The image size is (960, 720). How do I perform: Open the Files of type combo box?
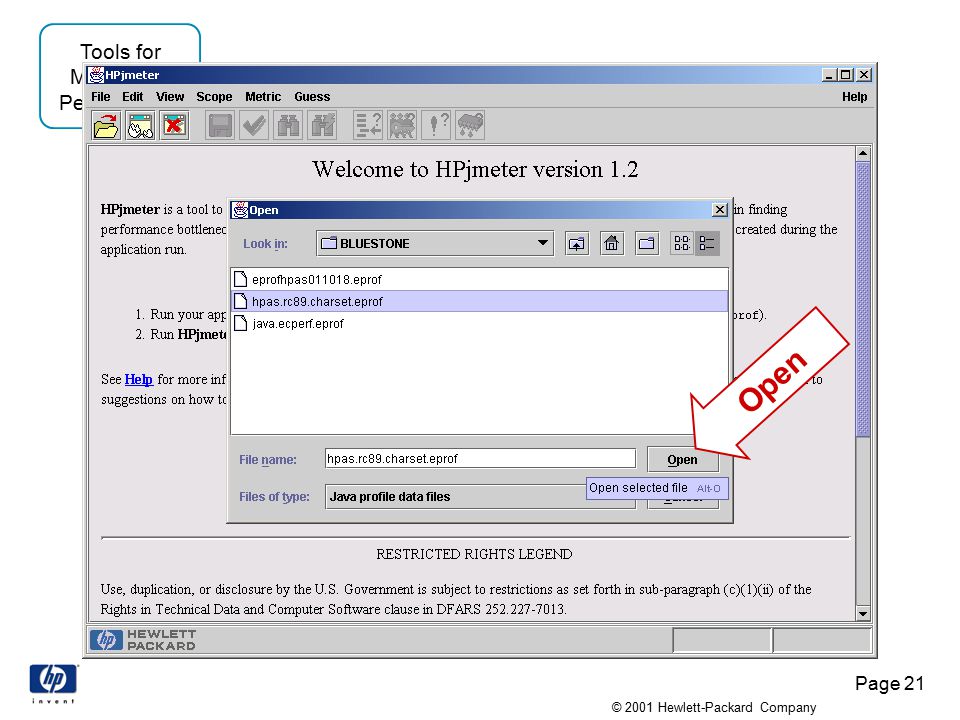(x=480, y=497)
